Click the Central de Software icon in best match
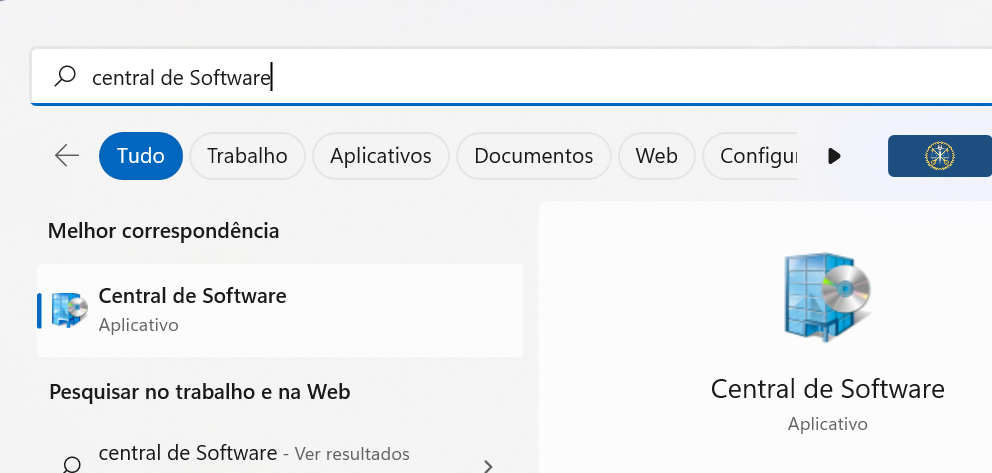This screenshot has width=992, height=473. point(69,310)
